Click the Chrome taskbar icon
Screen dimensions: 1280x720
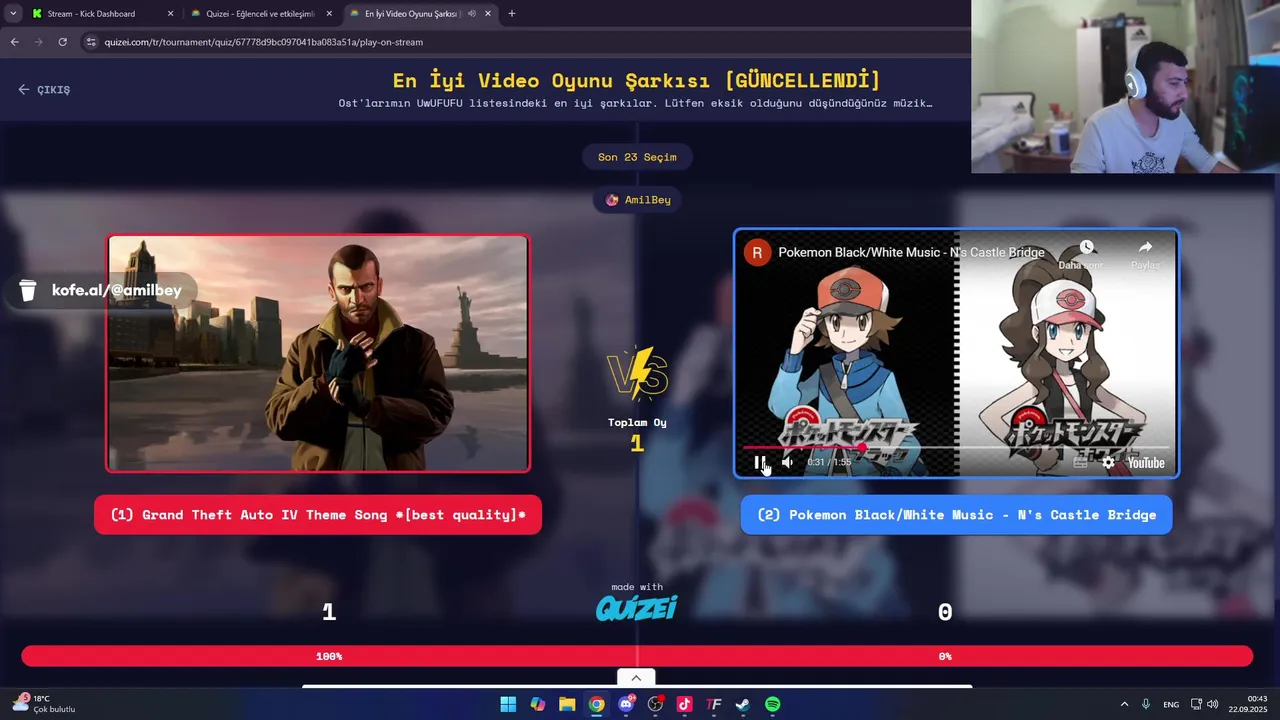tap(596, 704)
